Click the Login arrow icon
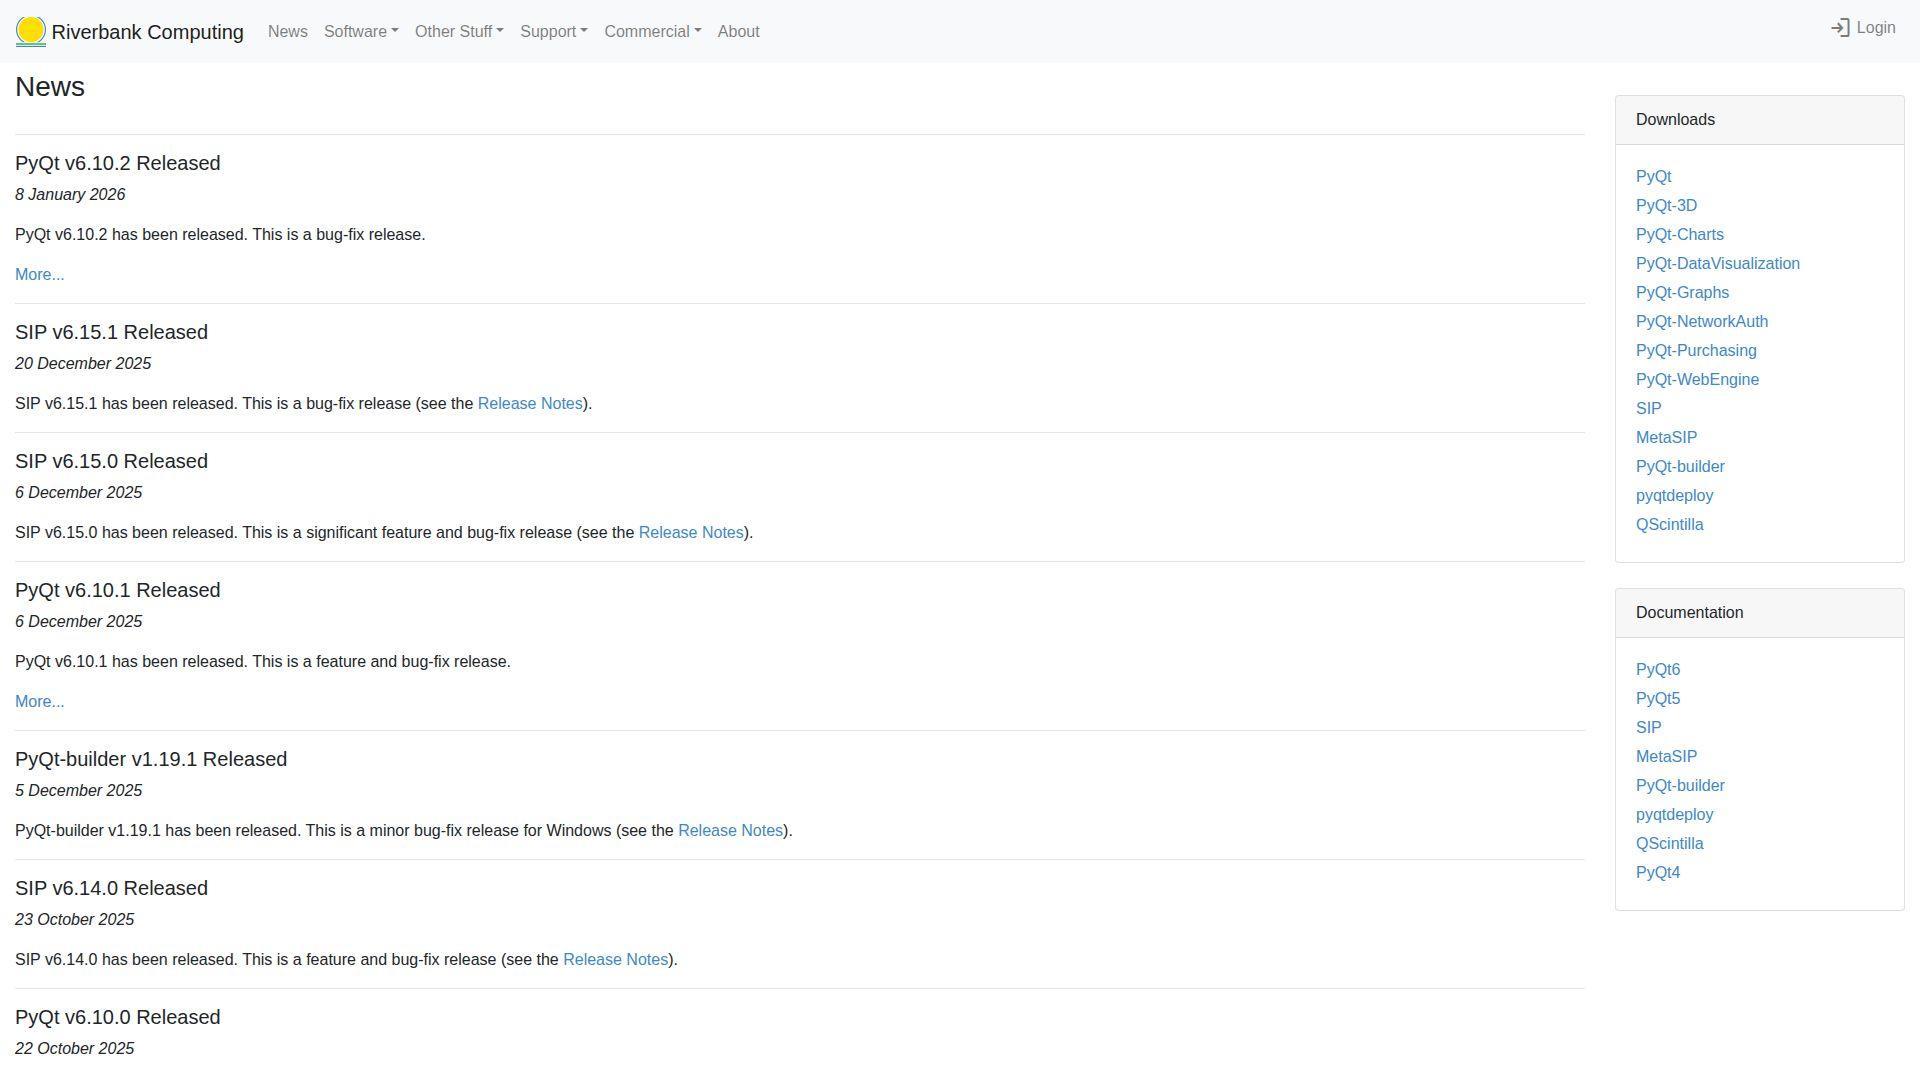 coord(1839,28)
